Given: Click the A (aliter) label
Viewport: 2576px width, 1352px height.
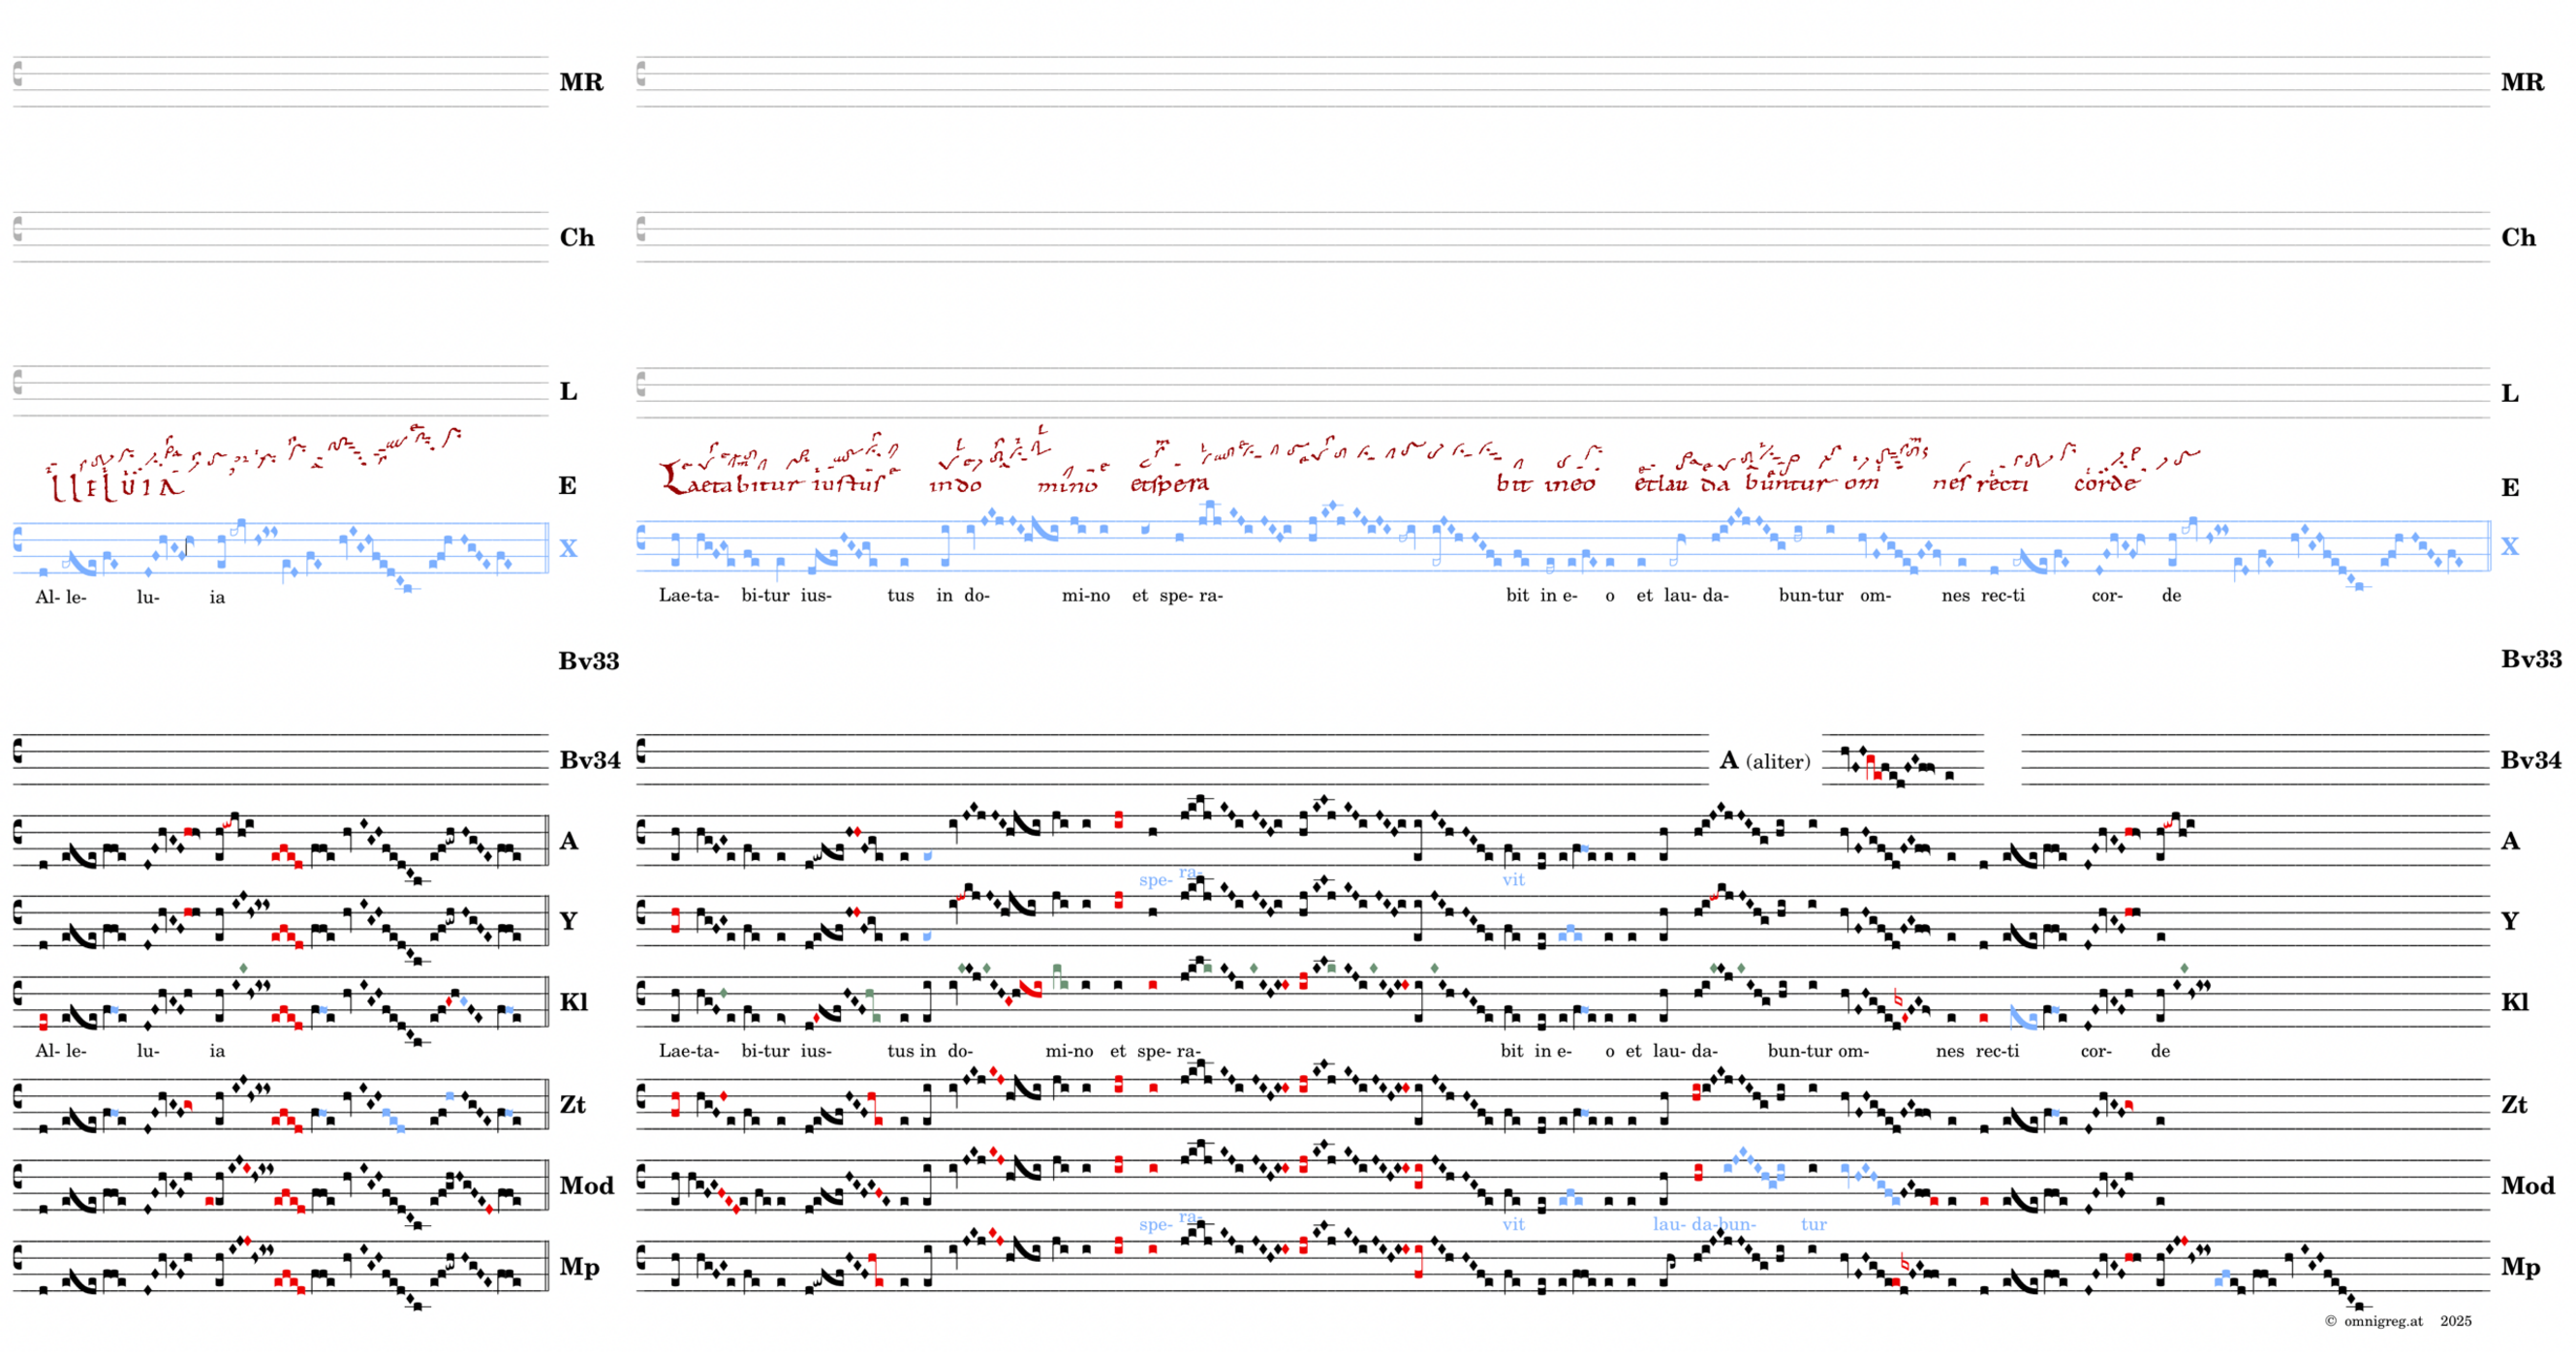Looking at the screenshot, I should [1765, 761].
